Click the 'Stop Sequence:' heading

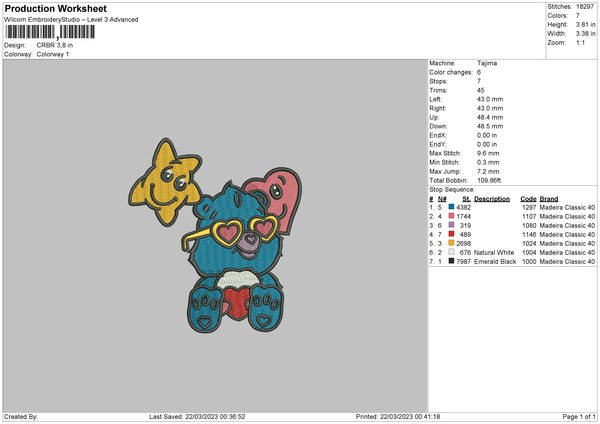pos(452,189)
